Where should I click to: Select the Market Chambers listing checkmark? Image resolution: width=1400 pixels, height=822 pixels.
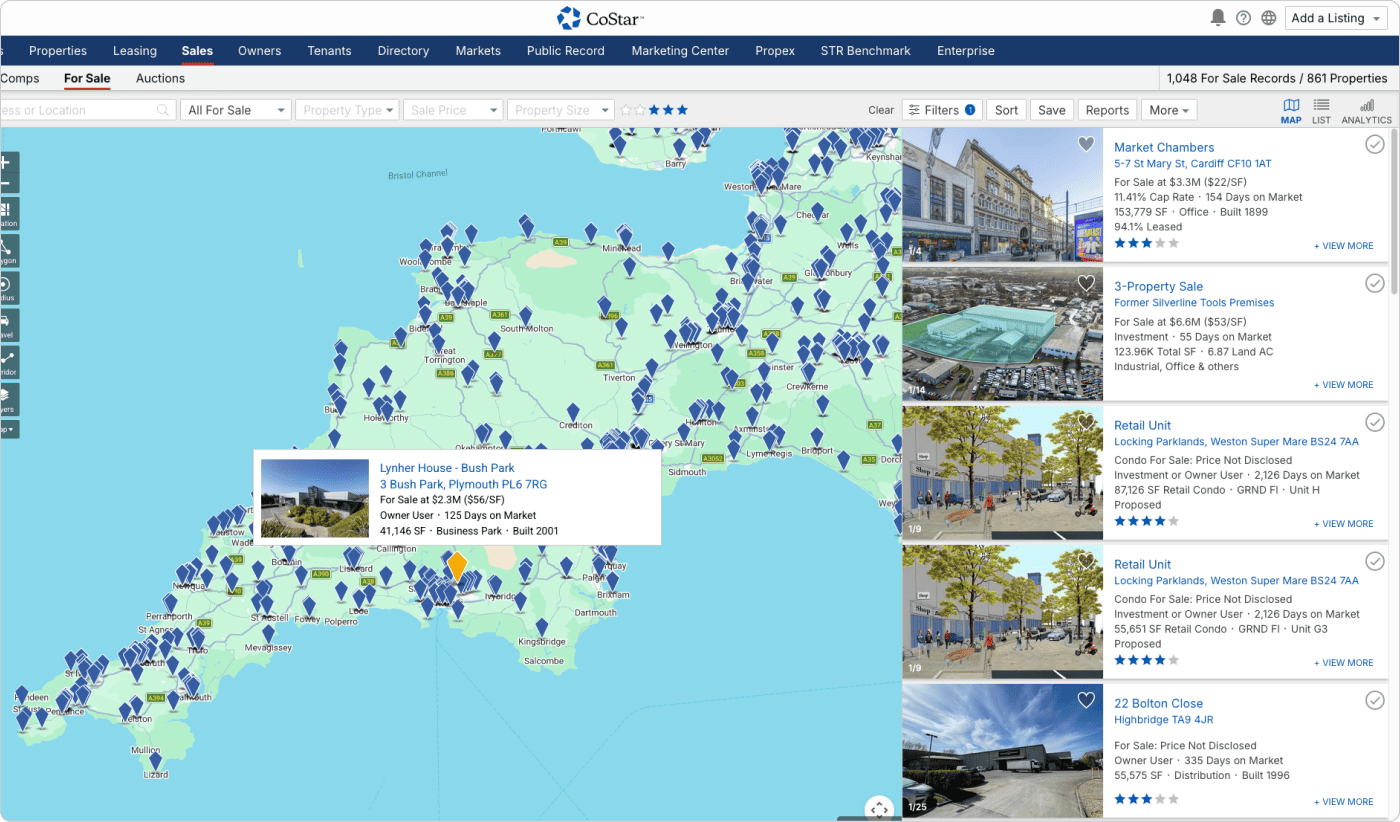tap(1375, 145)
